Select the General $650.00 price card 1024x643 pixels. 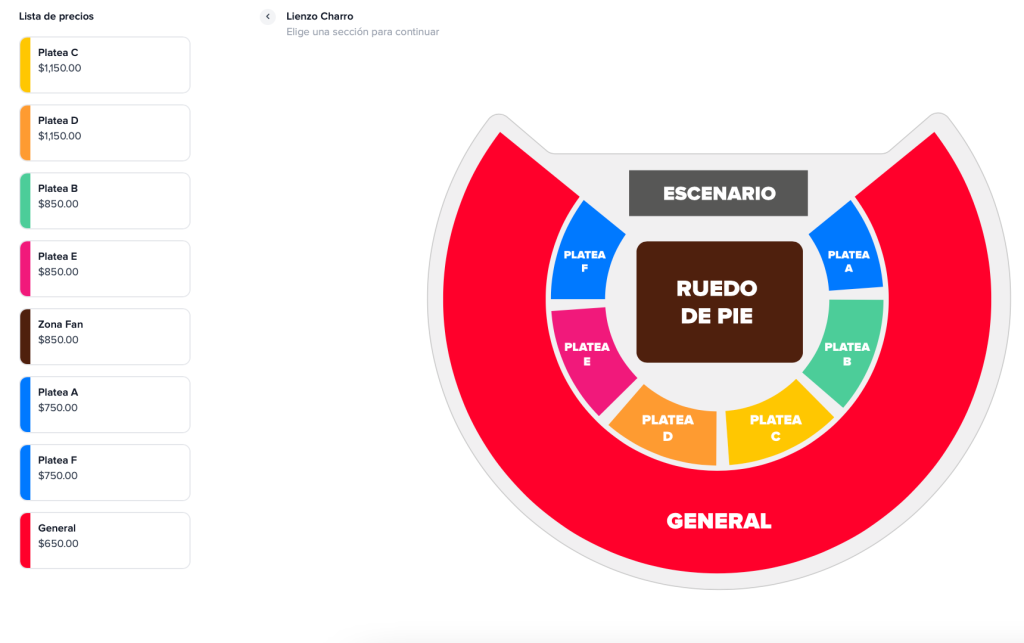(103, 540)
